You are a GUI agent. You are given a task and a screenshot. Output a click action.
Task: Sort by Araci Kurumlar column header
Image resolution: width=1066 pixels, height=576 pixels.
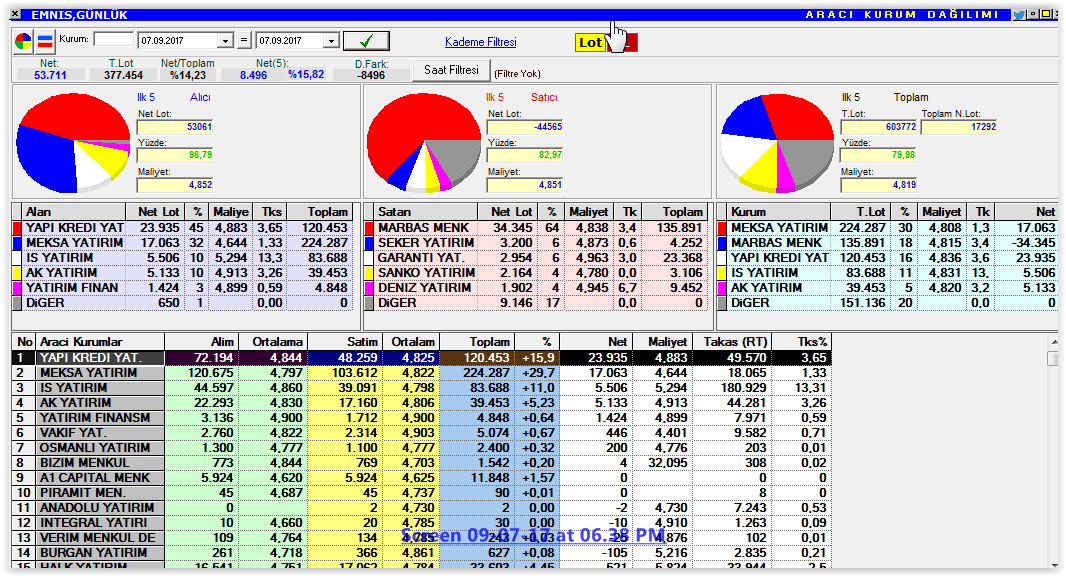(100, 341)
